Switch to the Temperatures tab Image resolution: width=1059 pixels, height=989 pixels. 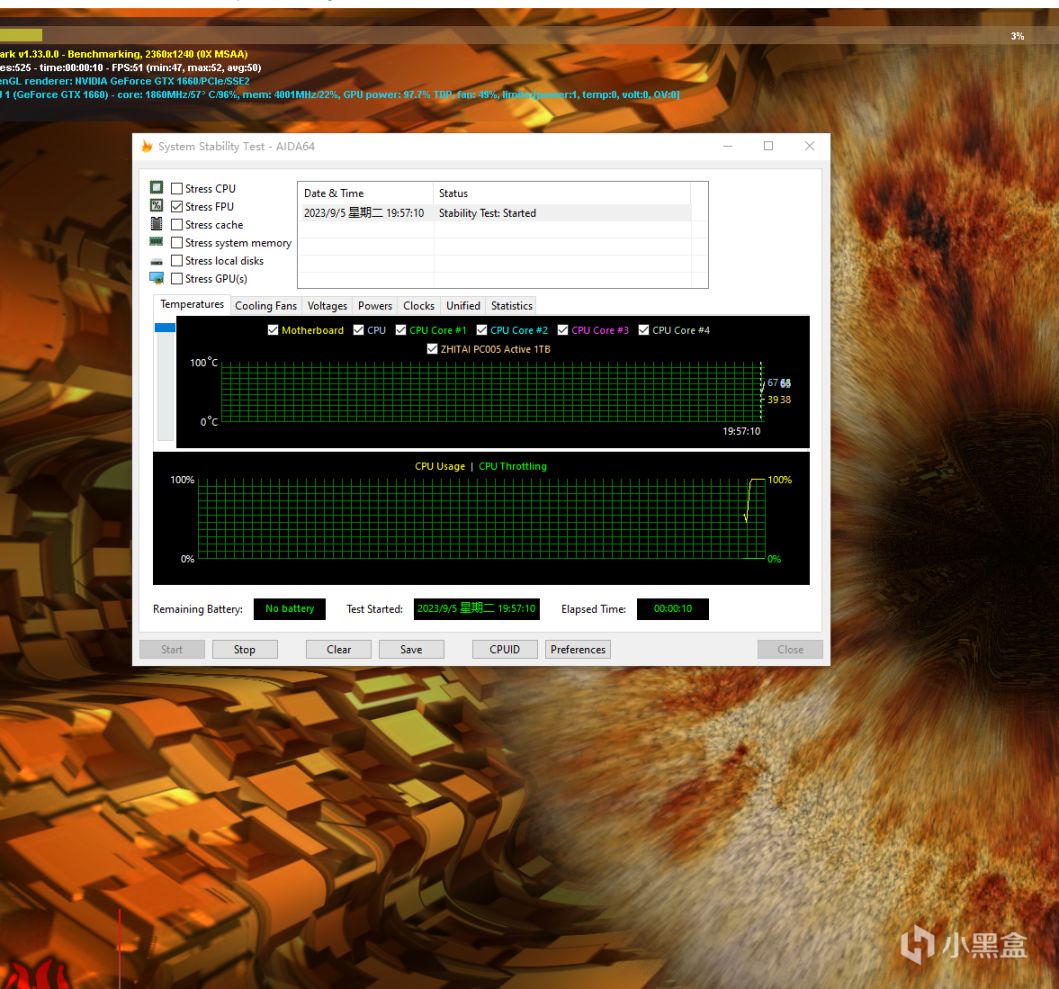[x=192, y=305]
